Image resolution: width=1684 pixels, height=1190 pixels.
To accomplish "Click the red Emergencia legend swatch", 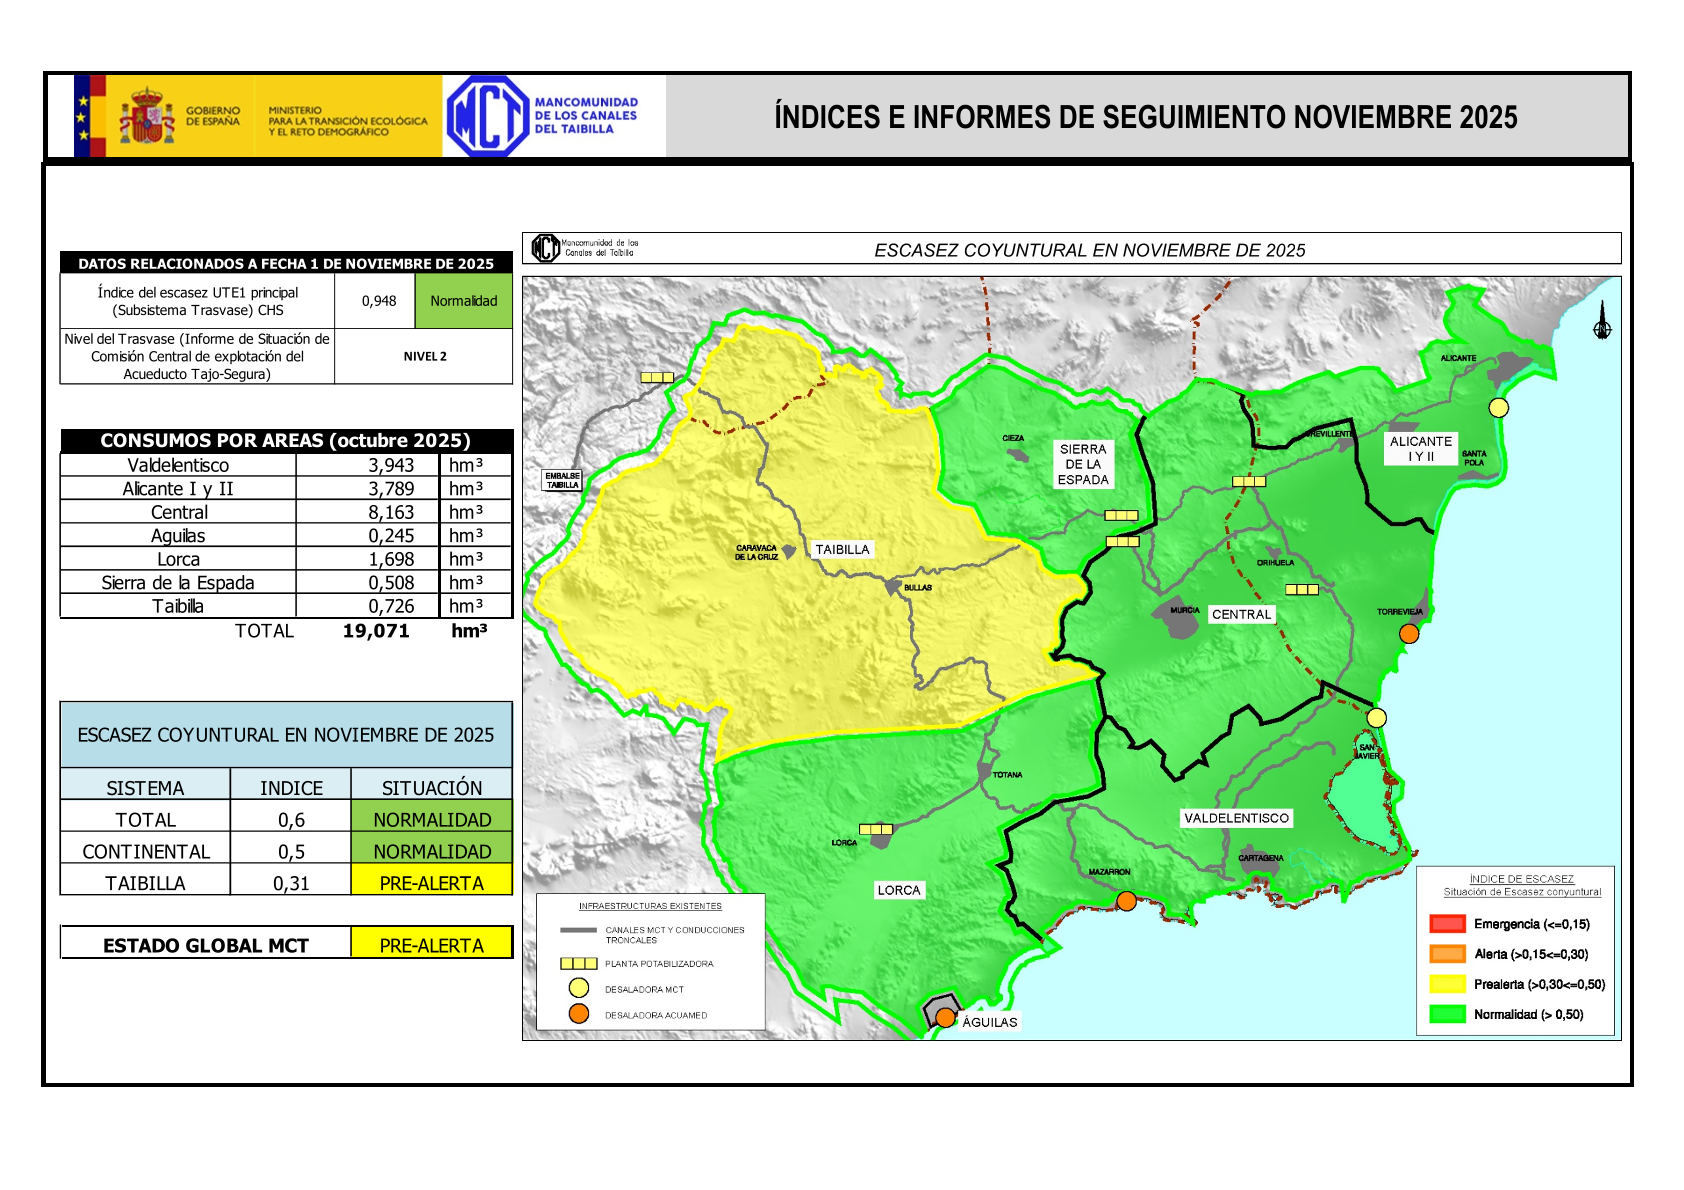I will coord(1447,924).
